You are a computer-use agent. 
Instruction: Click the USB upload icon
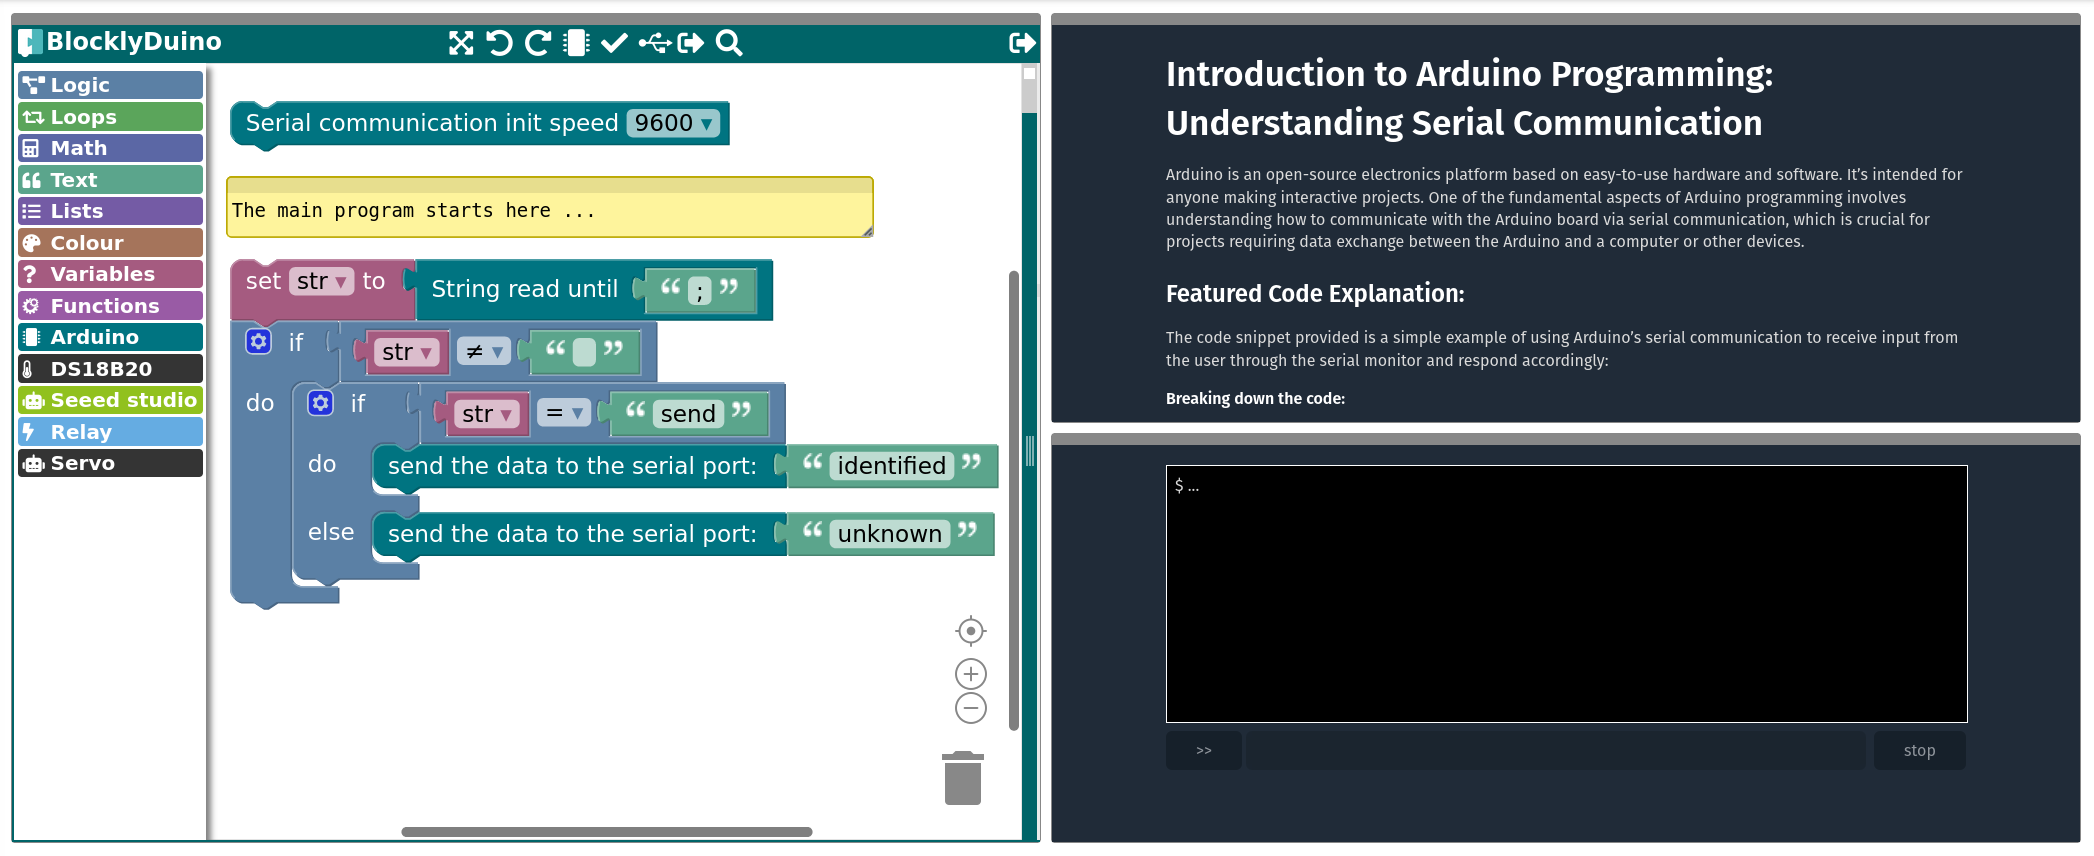click(655, 43)
